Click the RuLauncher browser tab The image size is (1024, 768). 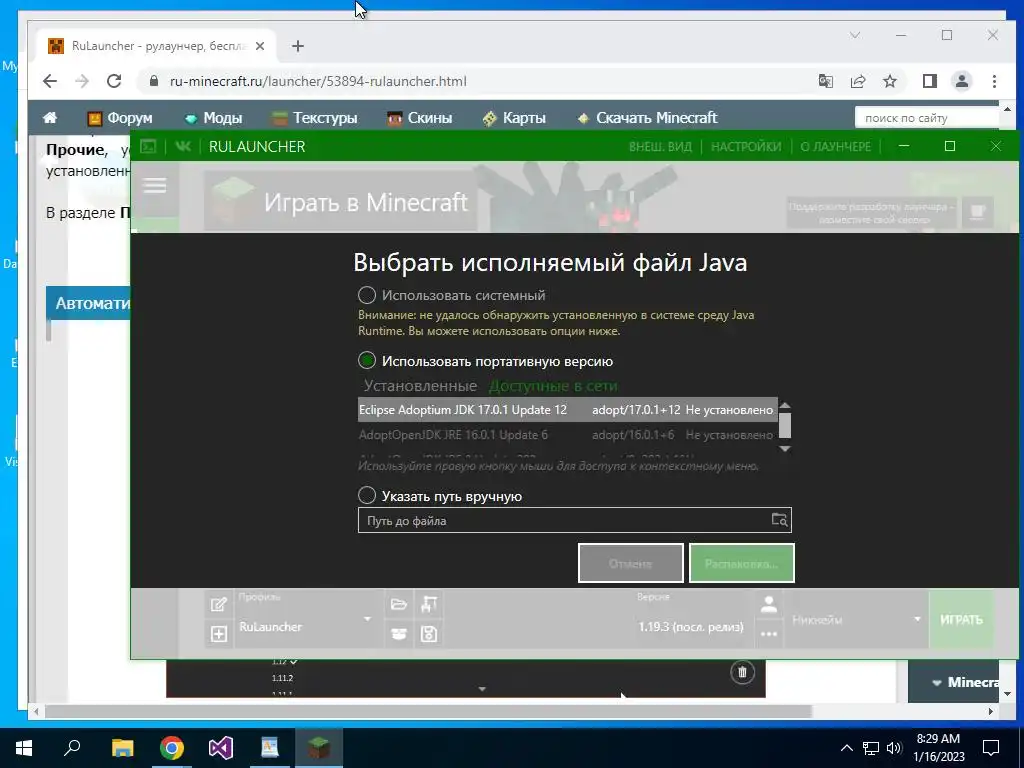tap(157, 46)
